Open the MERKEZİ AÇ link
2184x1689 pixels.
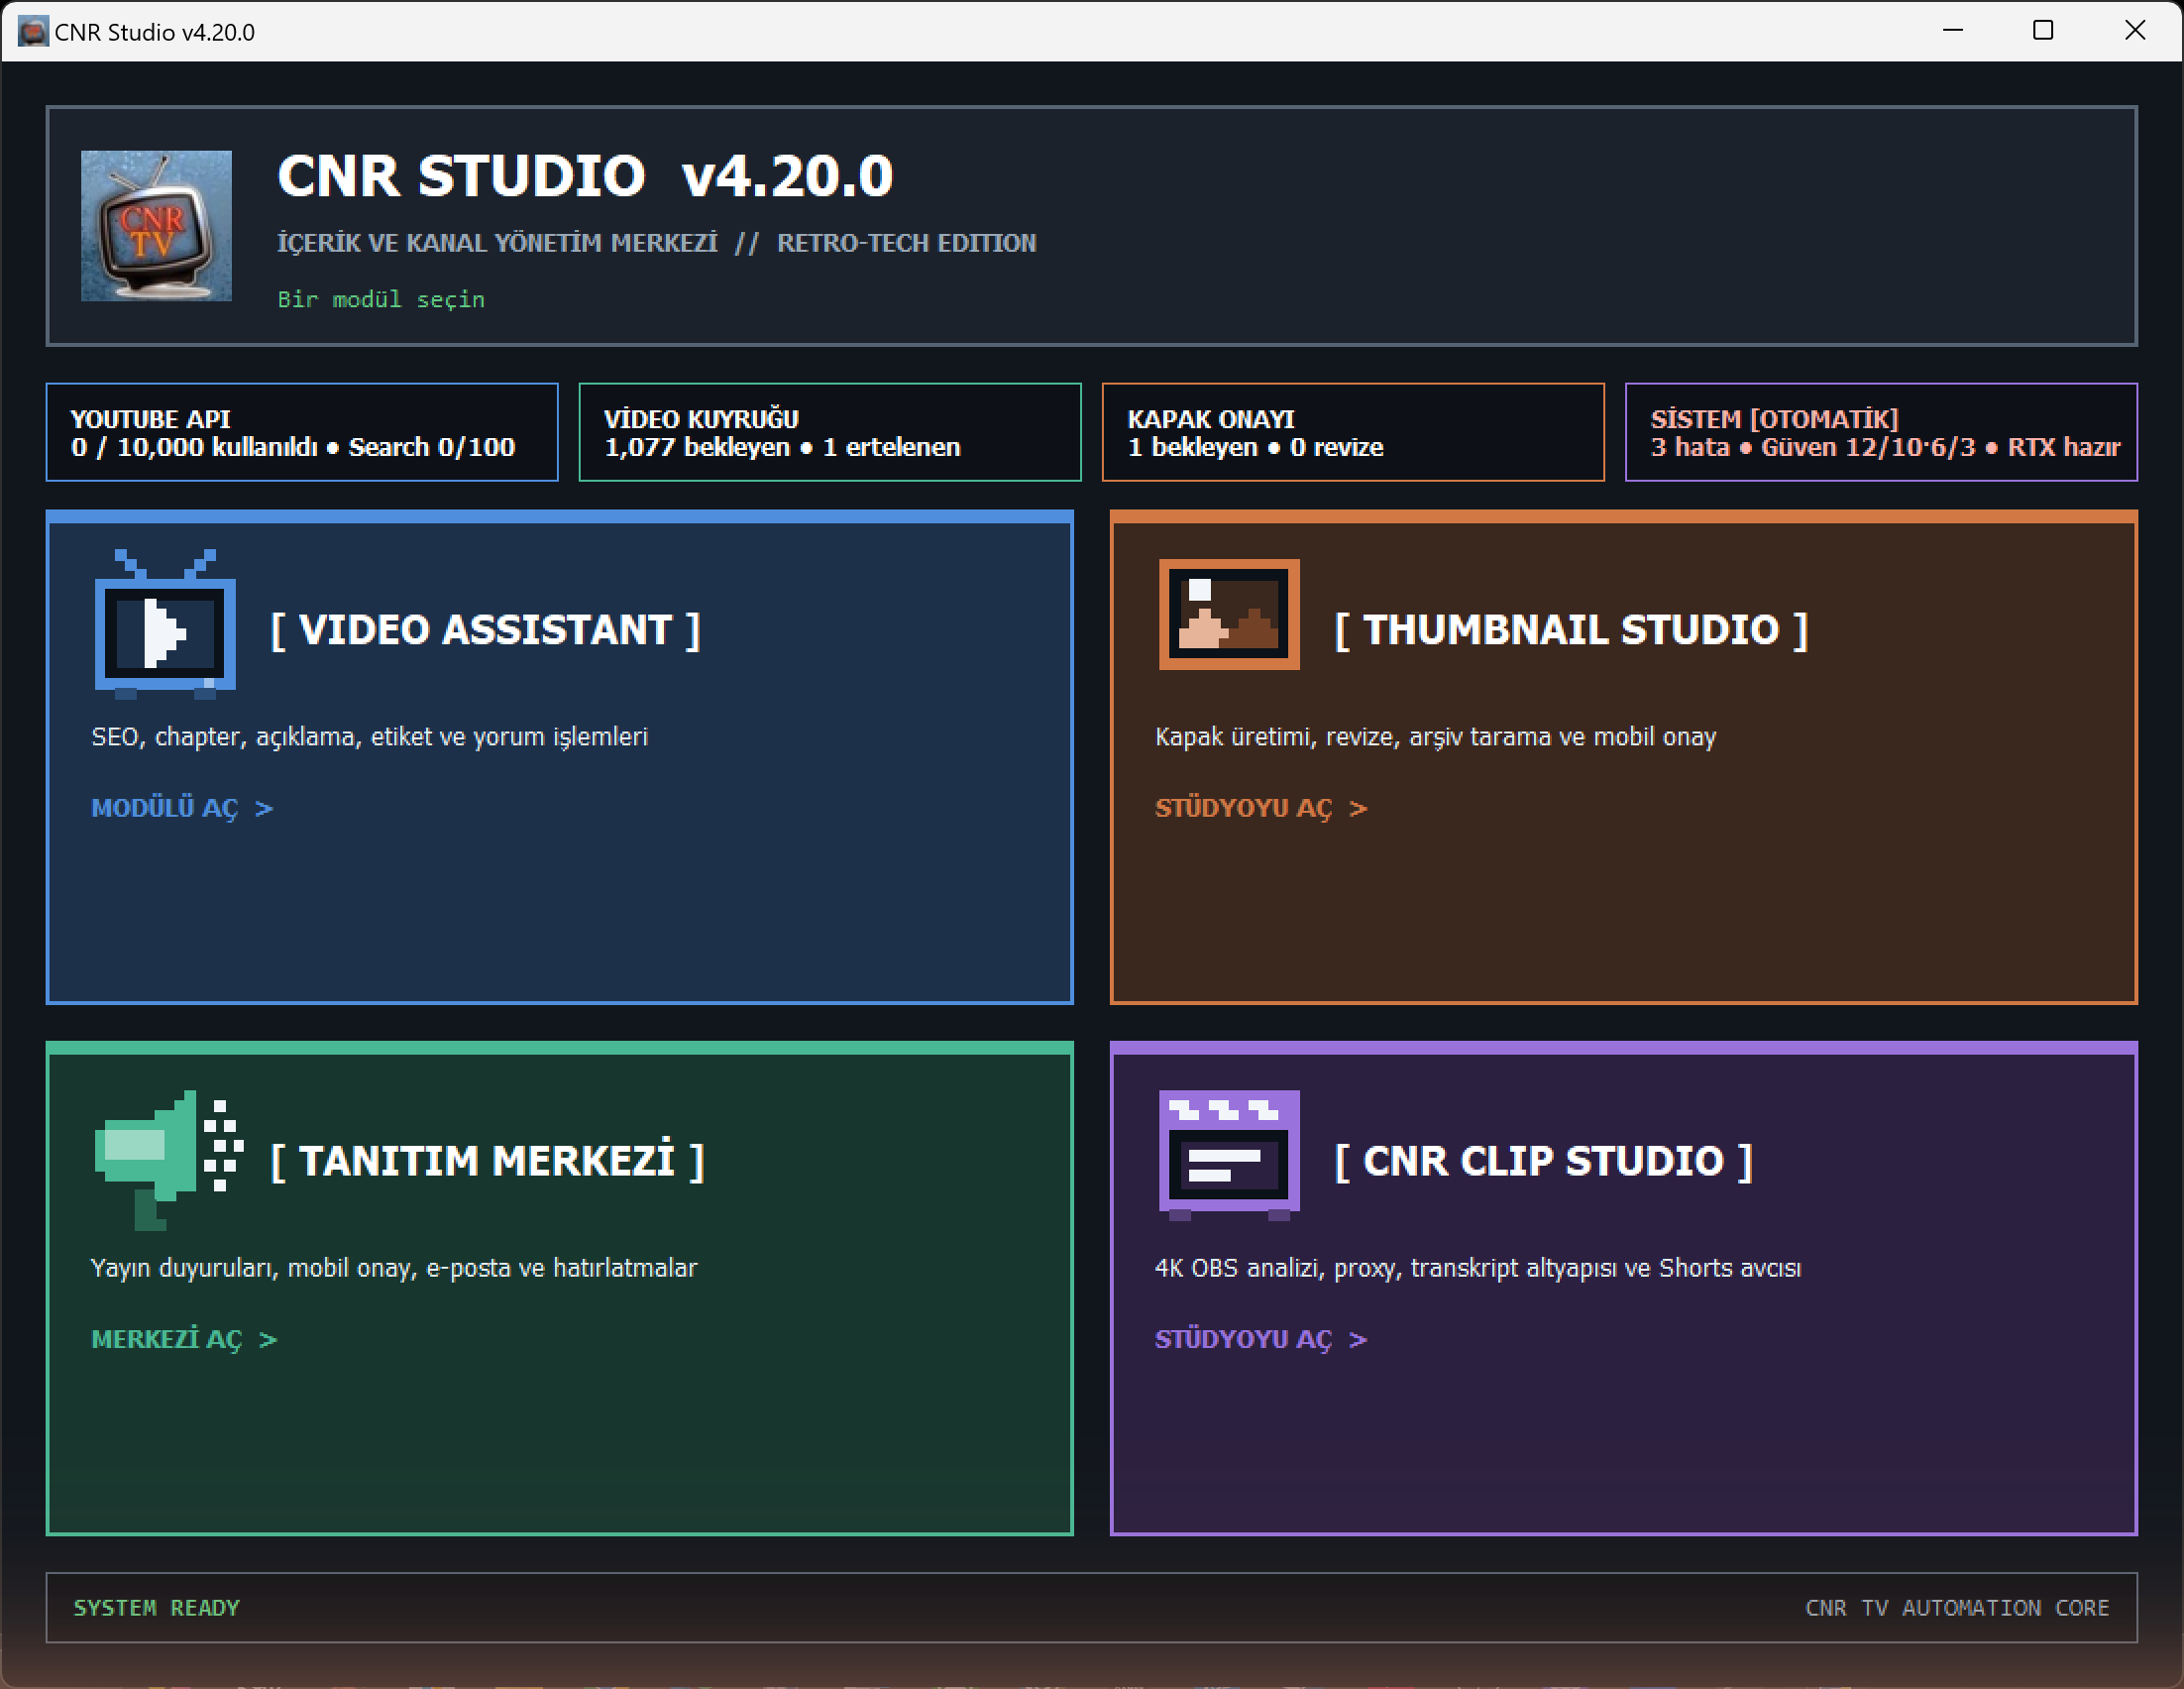pos(184,1339)
